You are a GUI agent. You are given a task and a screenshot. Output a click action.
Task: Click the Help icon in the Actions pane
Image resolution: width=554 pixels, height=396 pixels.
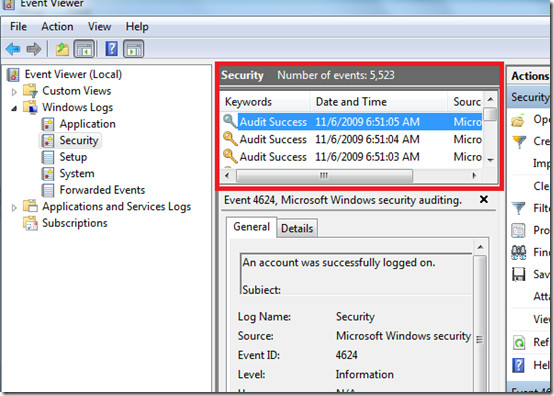518,365
